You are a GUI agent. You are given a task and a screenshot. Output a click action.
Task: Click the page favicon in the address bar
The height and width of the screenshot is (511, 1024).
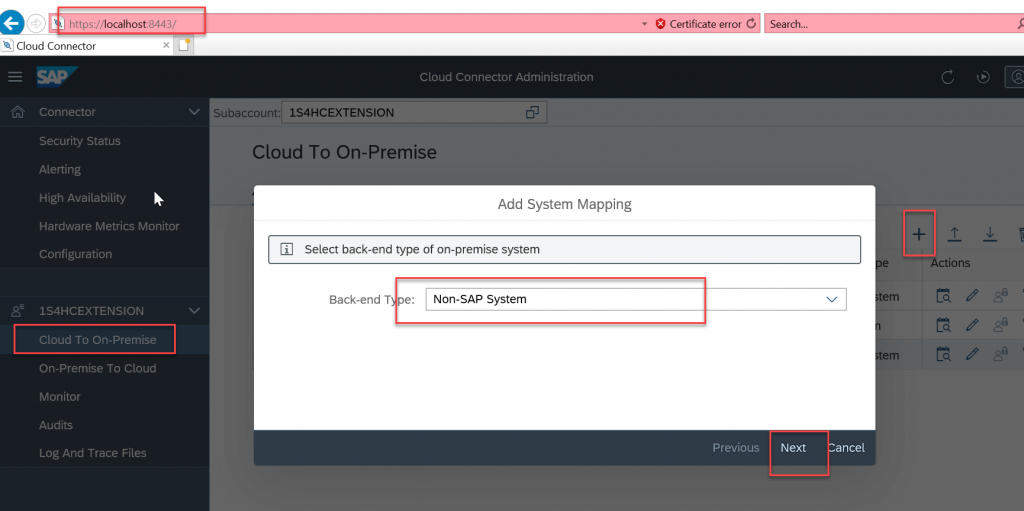click(57, 24)
